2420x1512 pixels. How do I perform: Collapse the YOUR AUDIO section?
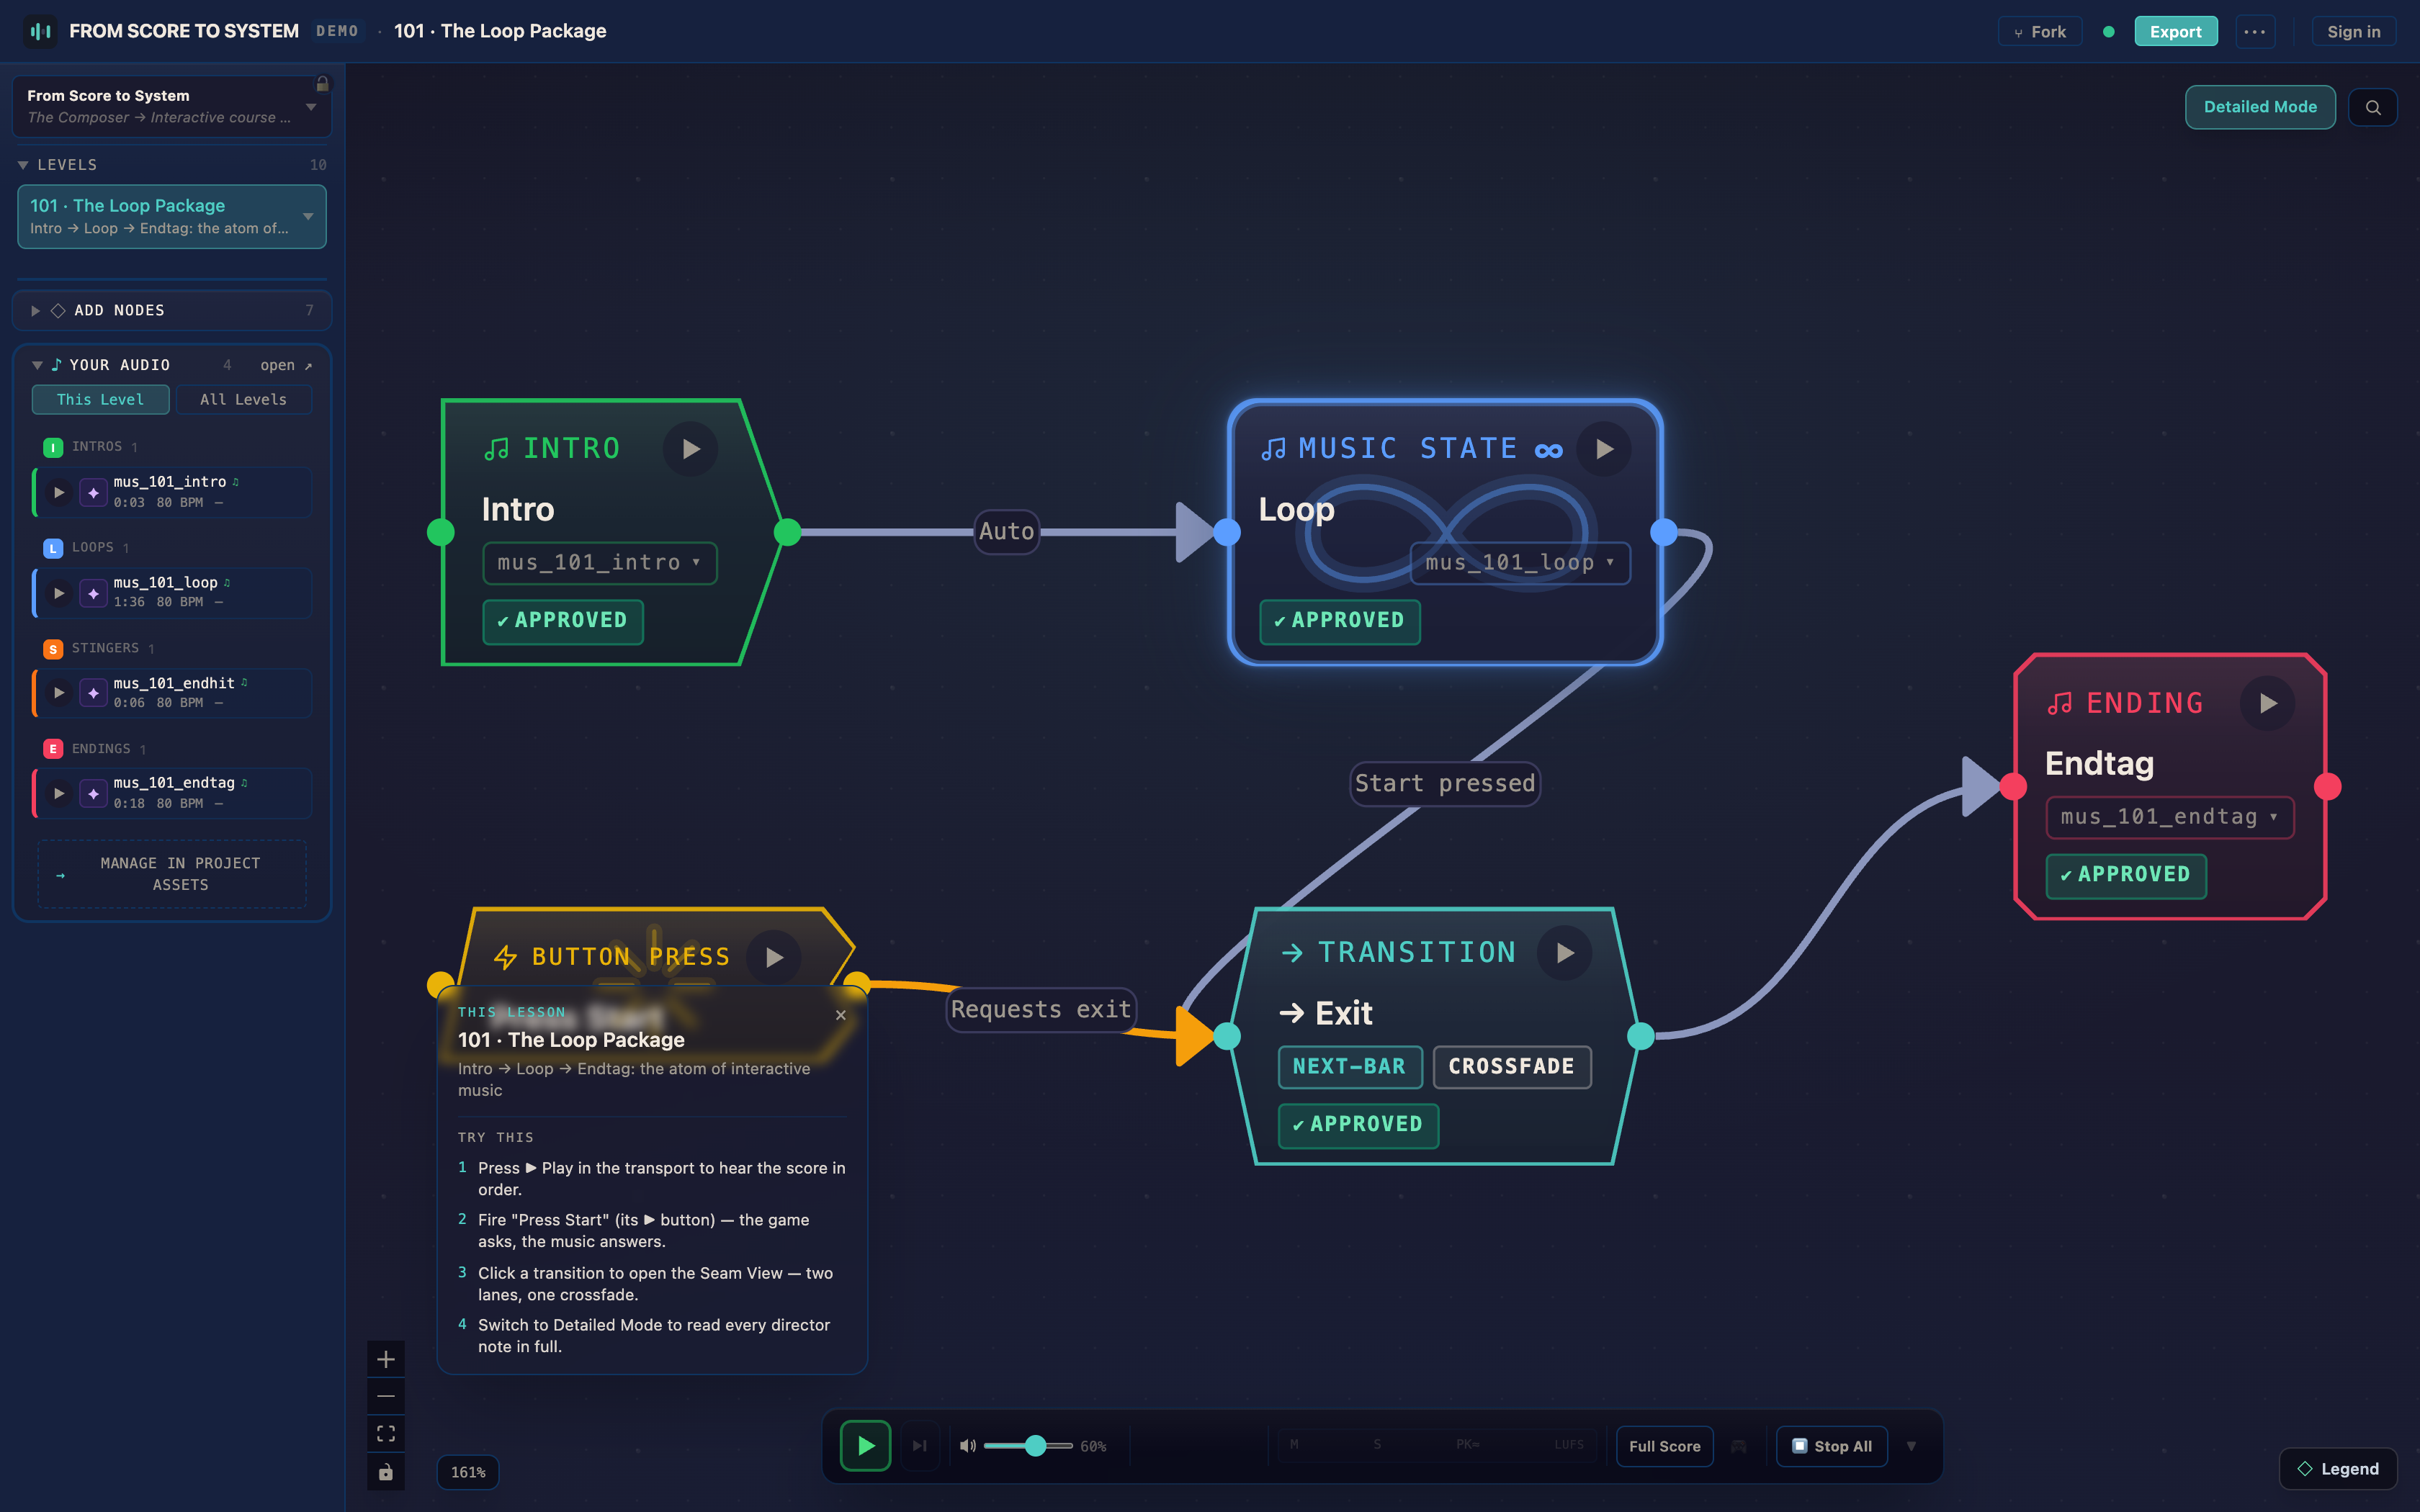click(x=37, y=365)
